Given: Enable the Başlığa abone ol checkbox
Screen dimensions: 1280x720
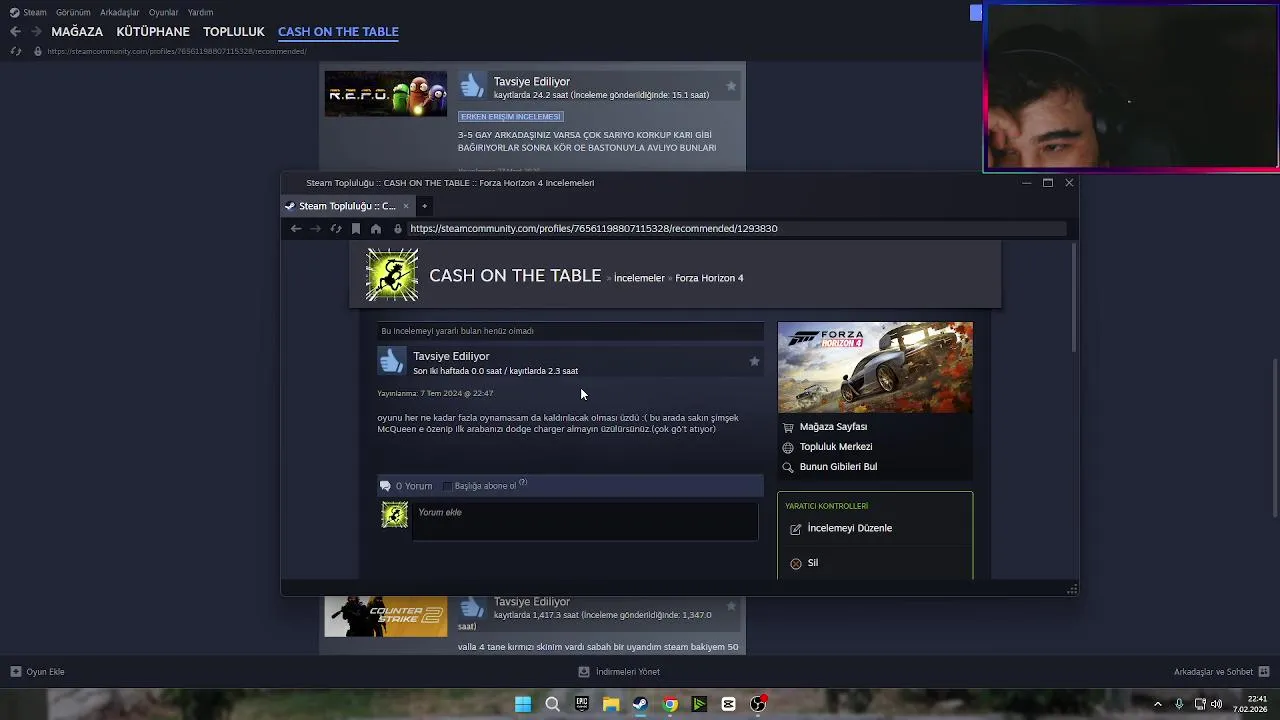Looking at the screenshot, I should [447, 486].
